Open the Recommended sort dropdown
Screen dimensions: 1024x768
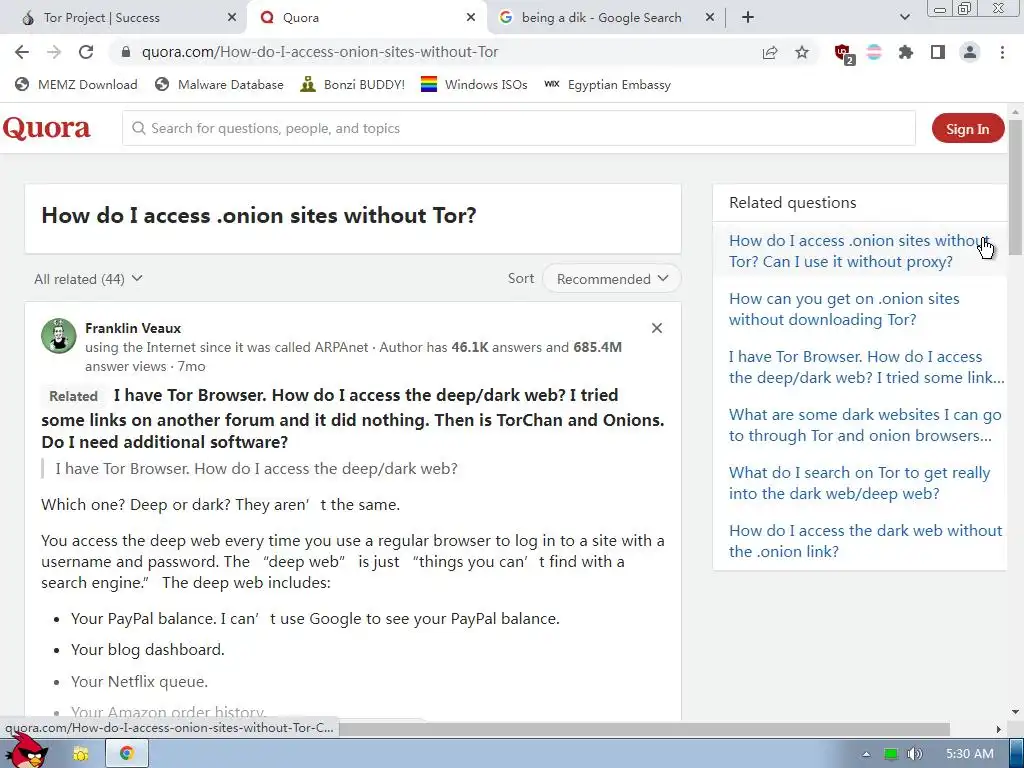pos(612,279)
